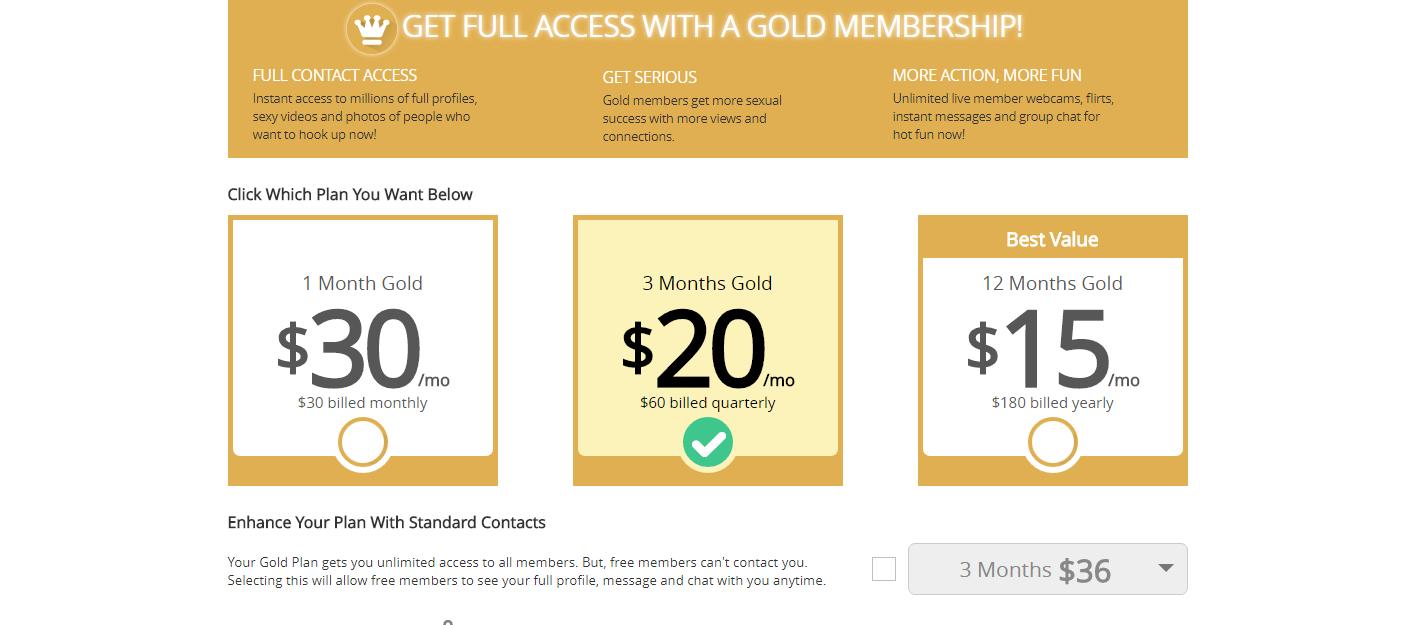
Task: Click the crown icon in gold banner
Action: point(372,28)
